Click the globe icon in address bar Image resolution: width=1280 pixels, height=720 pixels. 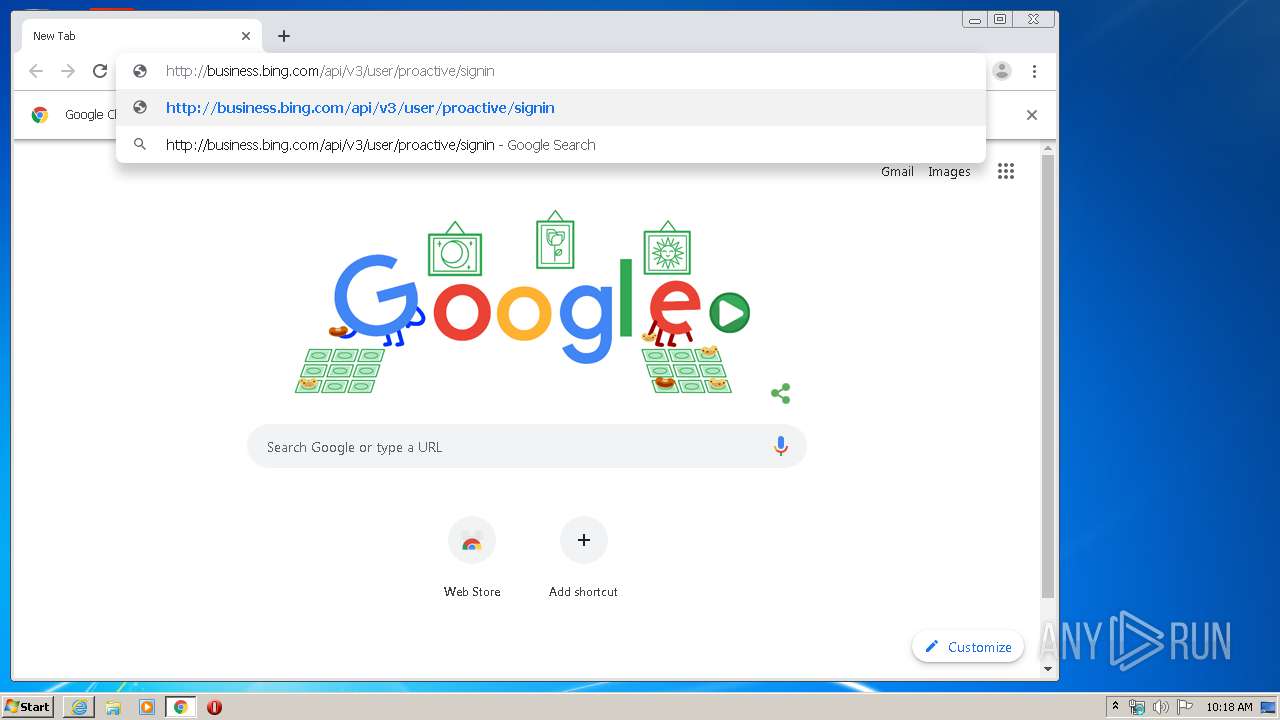click(140, 71)
